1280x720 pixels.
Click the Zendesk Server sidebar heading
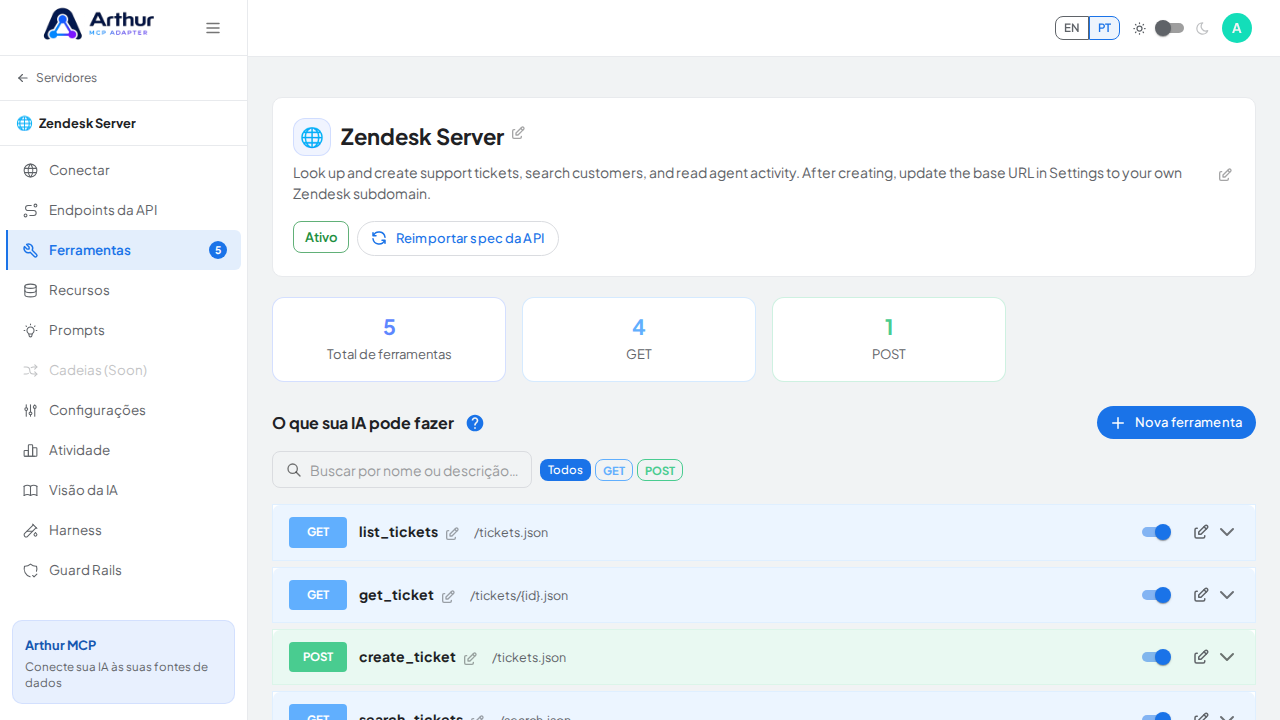(87, 123)
